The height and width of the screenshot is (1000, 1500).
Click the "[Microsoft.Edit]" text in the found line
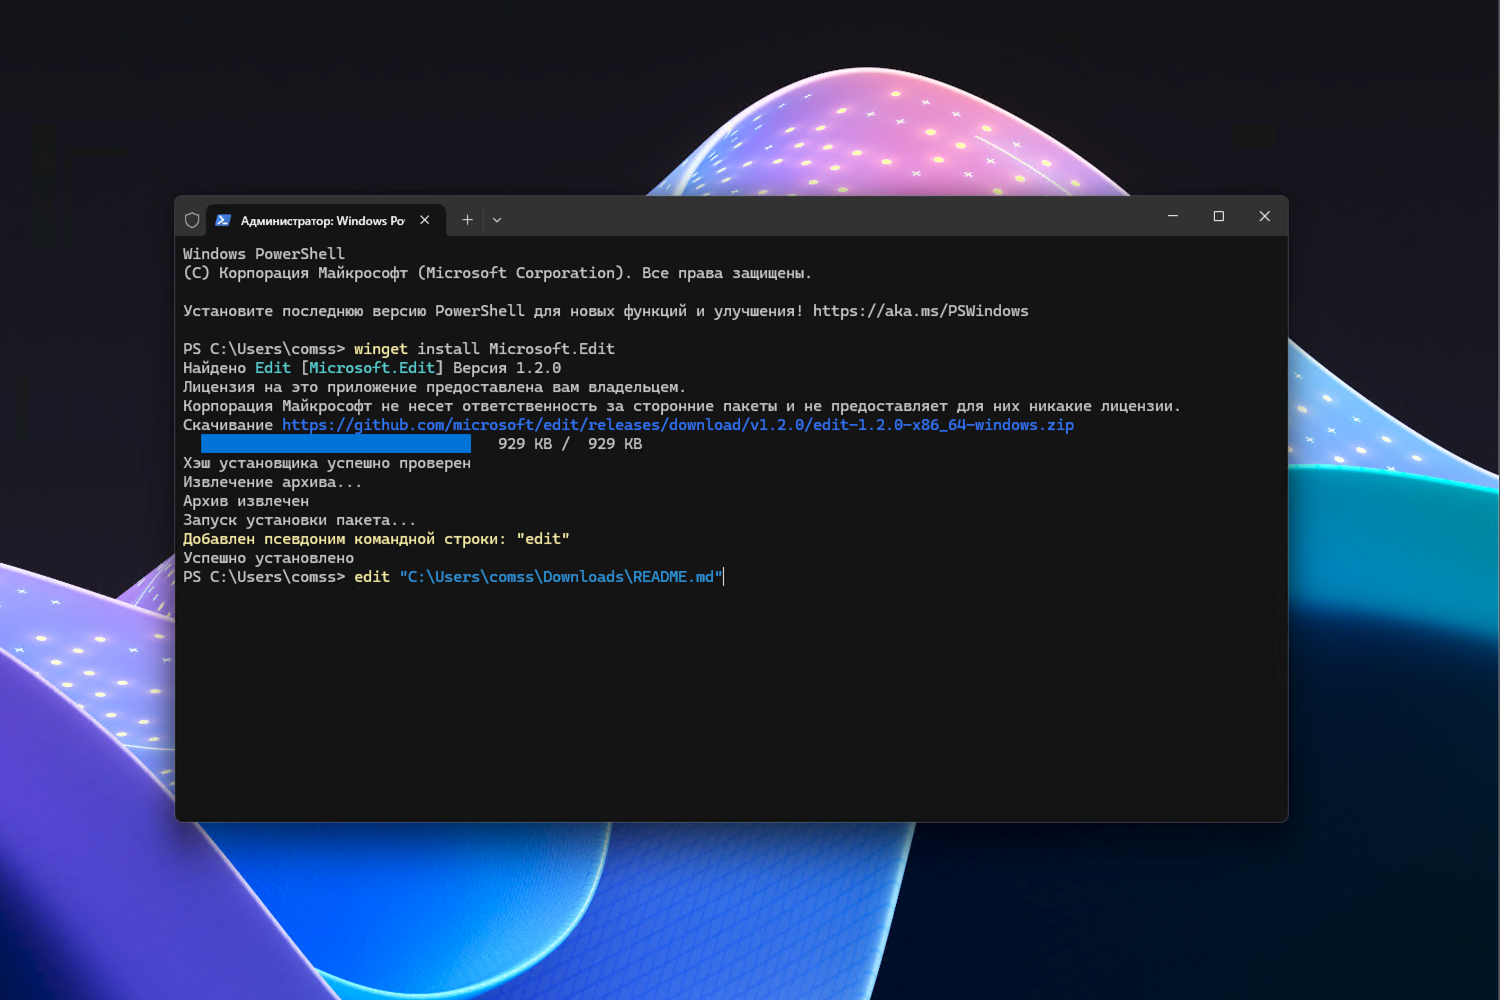(x=372, y=368)
